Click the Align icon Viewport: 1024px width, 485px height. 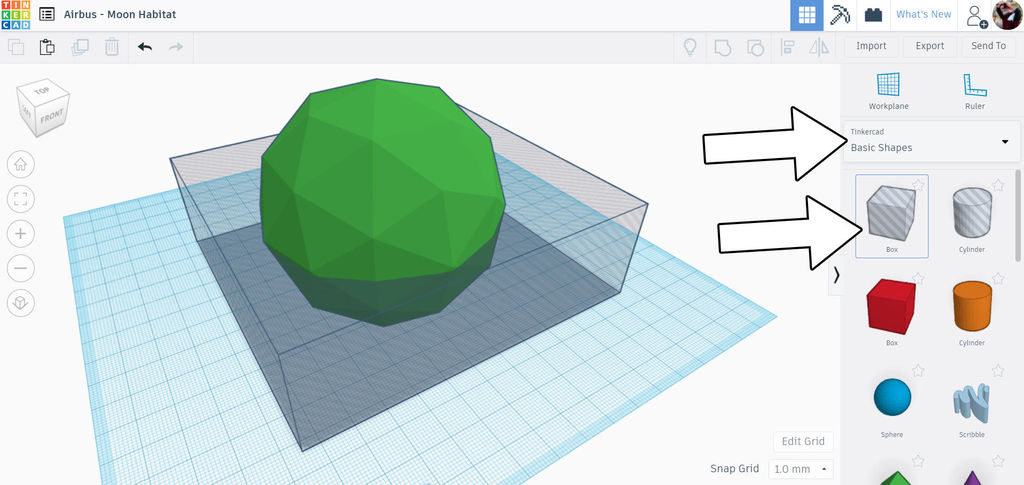787,47
